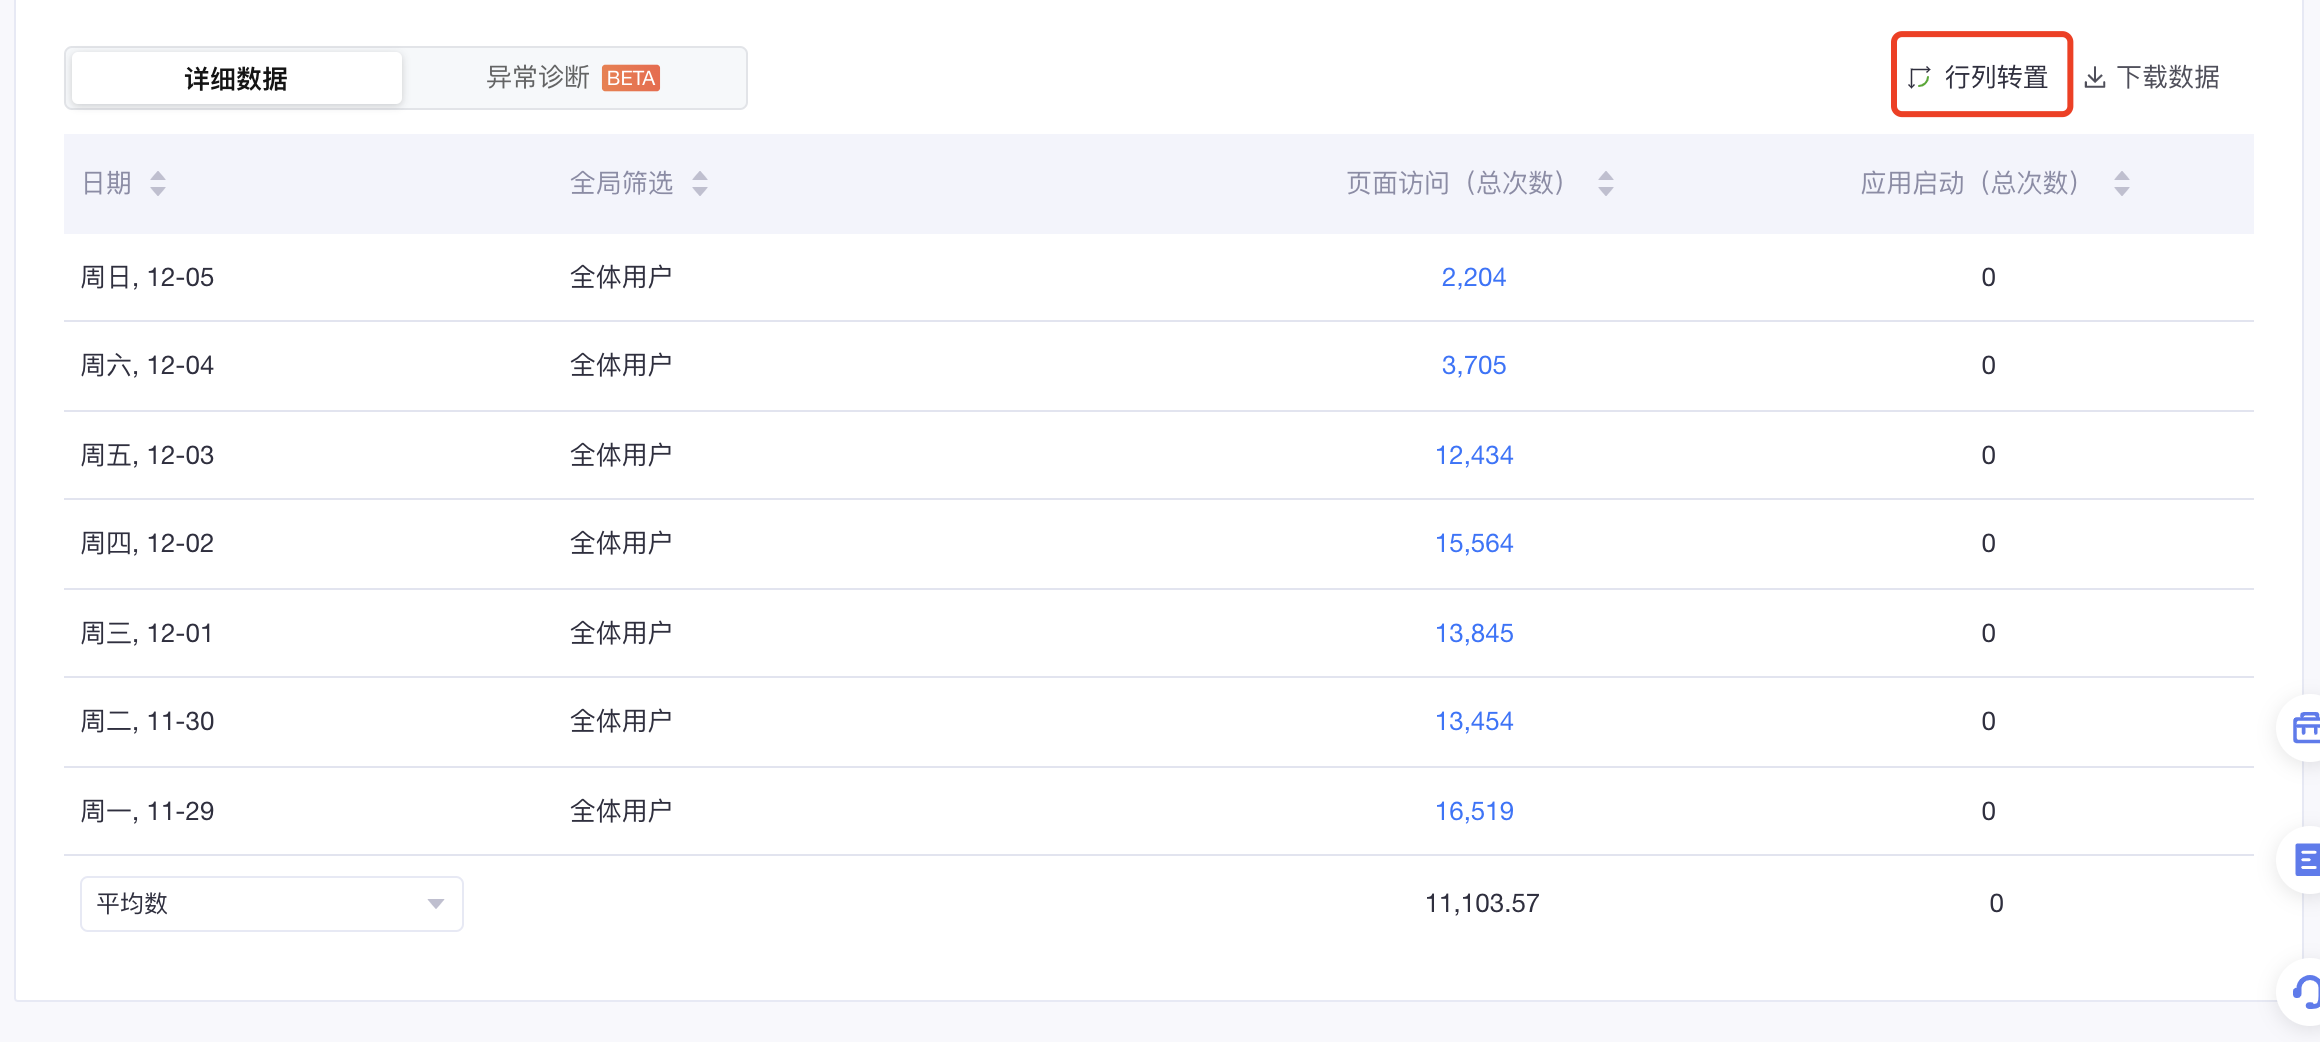Click 全体用户 in the 12-05 row
The height and width of the screenshot is (1042, 2320).
(x=621, y=277)
